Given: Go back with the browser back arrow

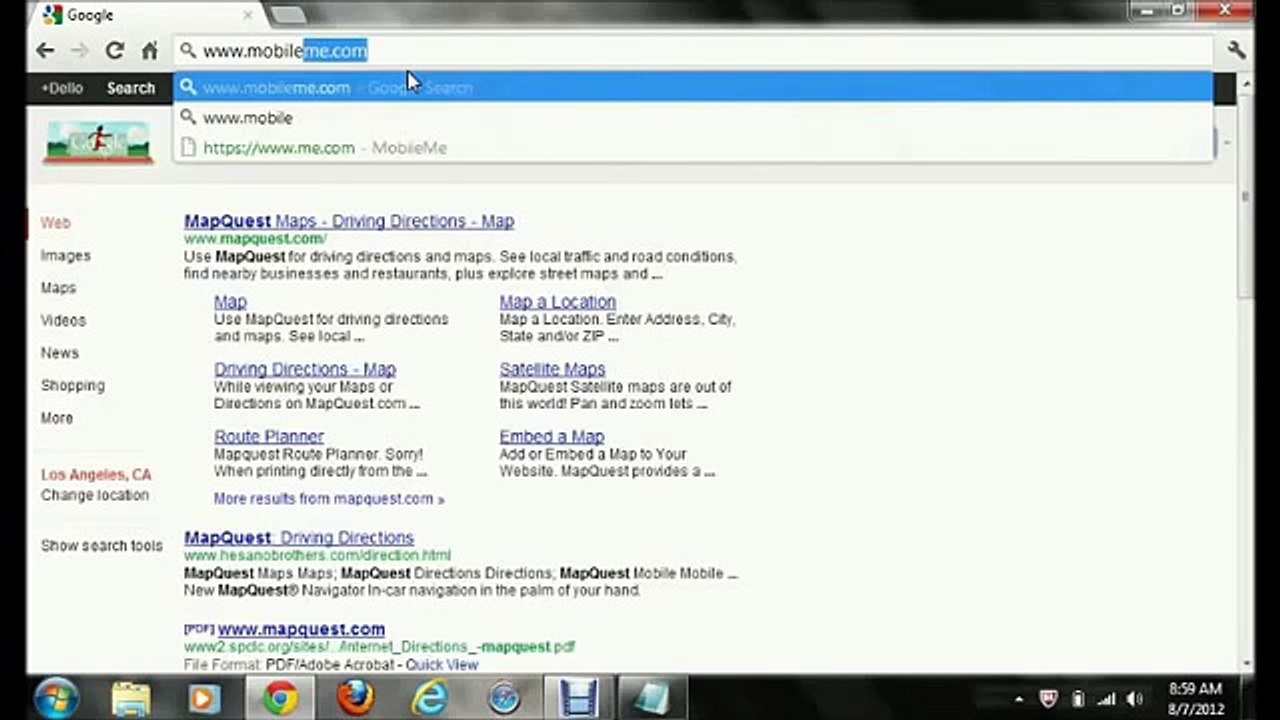Looking at the screenshot, I should [x=45, y=50].
